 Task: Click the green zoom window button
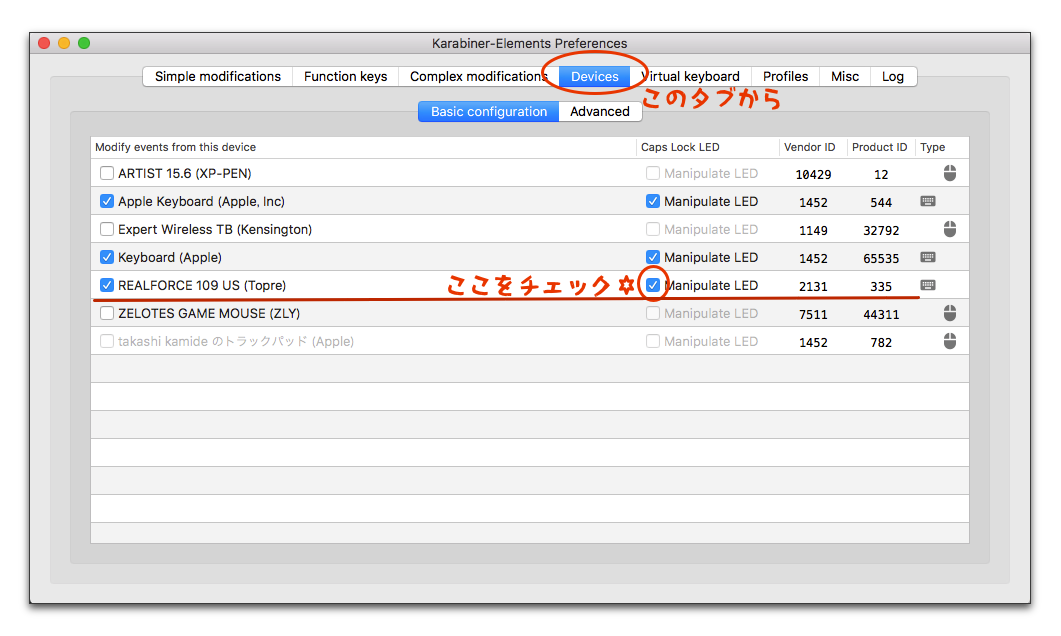(x=84, y=43)
